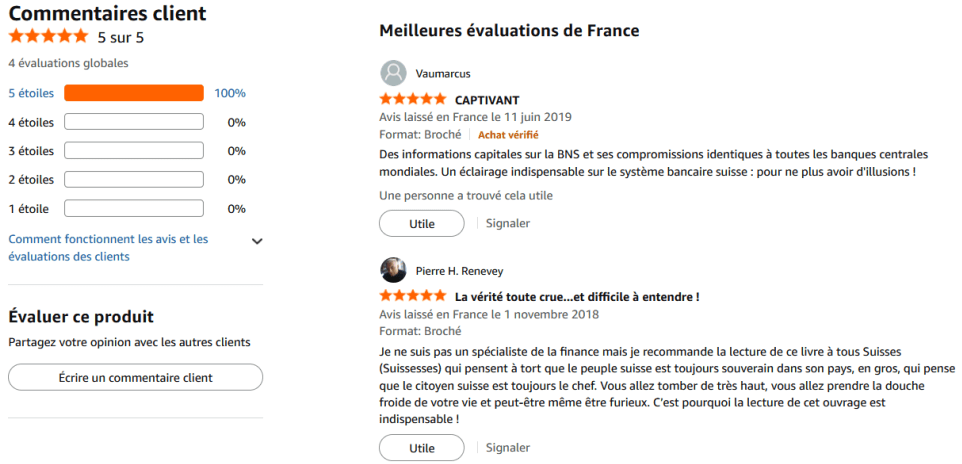Viewport: 962px width, 464px height.
Task: Mark Pierre H. Renevey review Utile
Action: coord(422,448)
